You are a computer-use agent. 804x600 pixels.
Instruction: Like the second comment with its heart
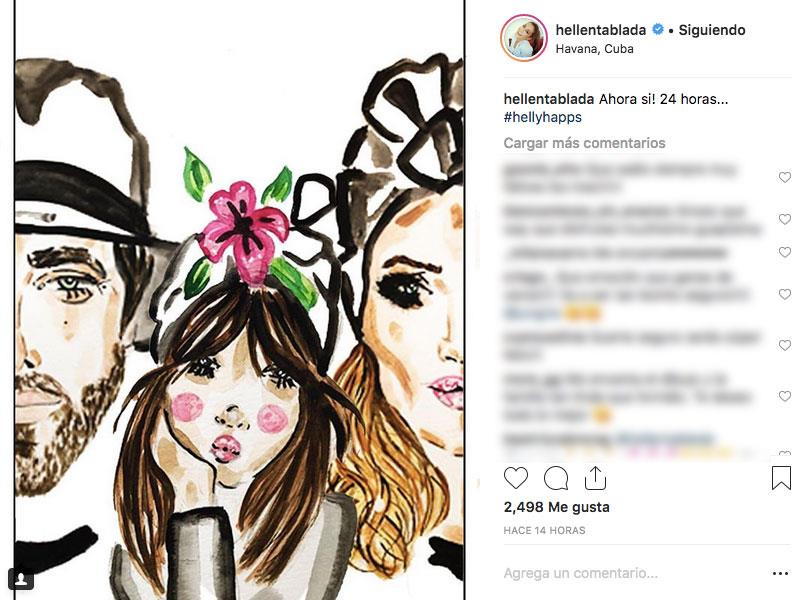click(x=785, y=218)
